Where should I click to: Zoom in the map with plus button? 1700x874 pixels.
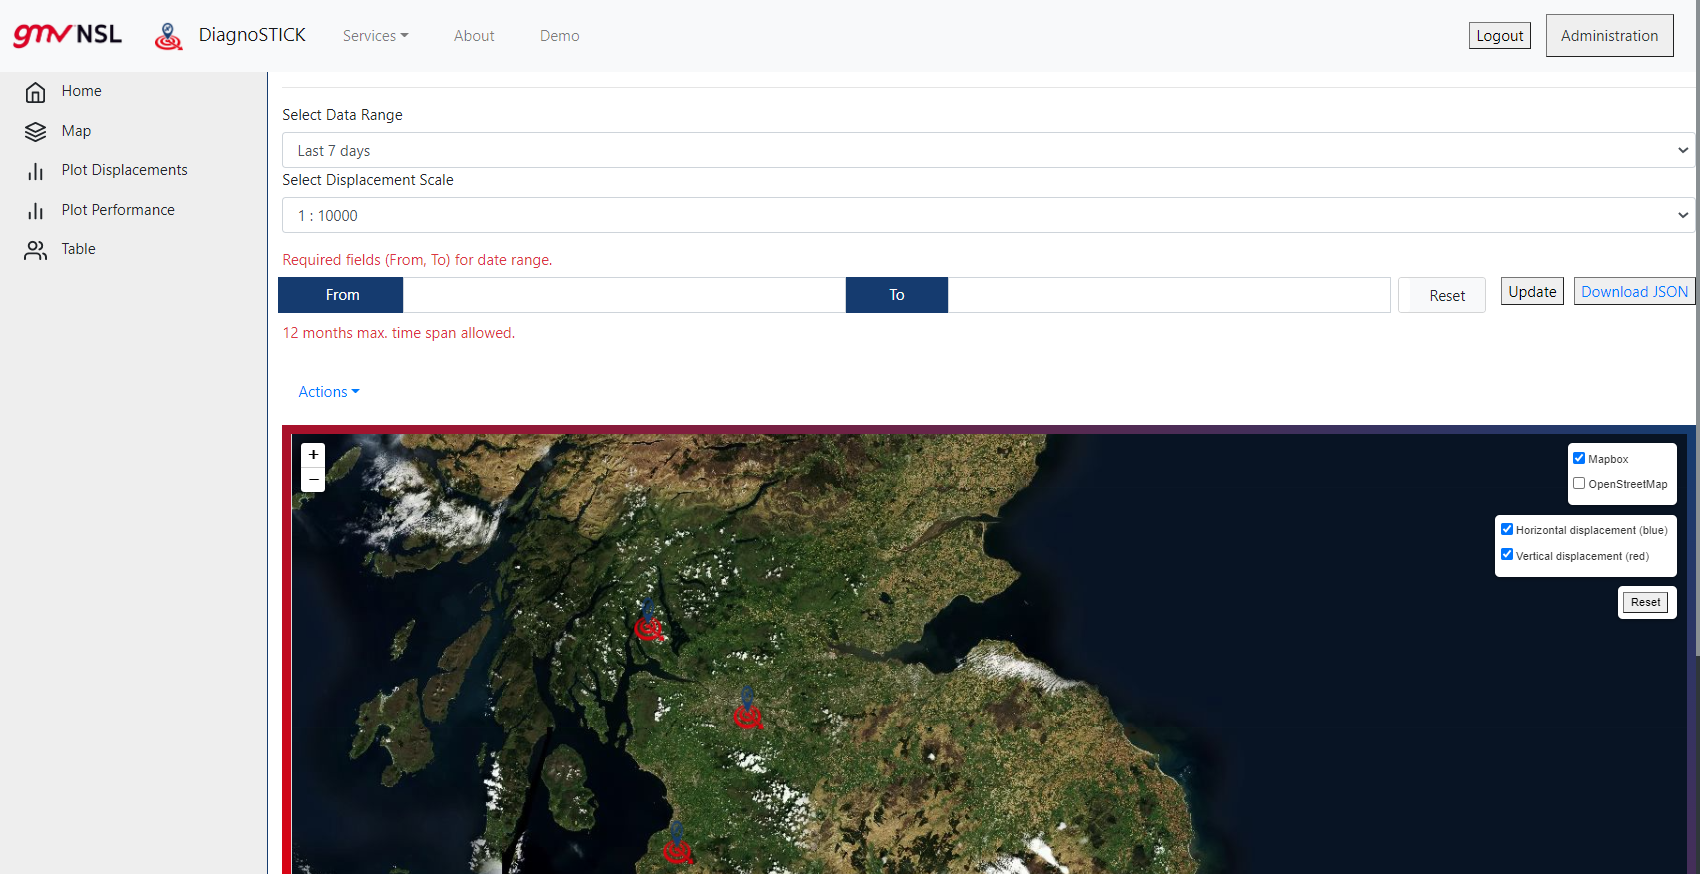(313, 455)
